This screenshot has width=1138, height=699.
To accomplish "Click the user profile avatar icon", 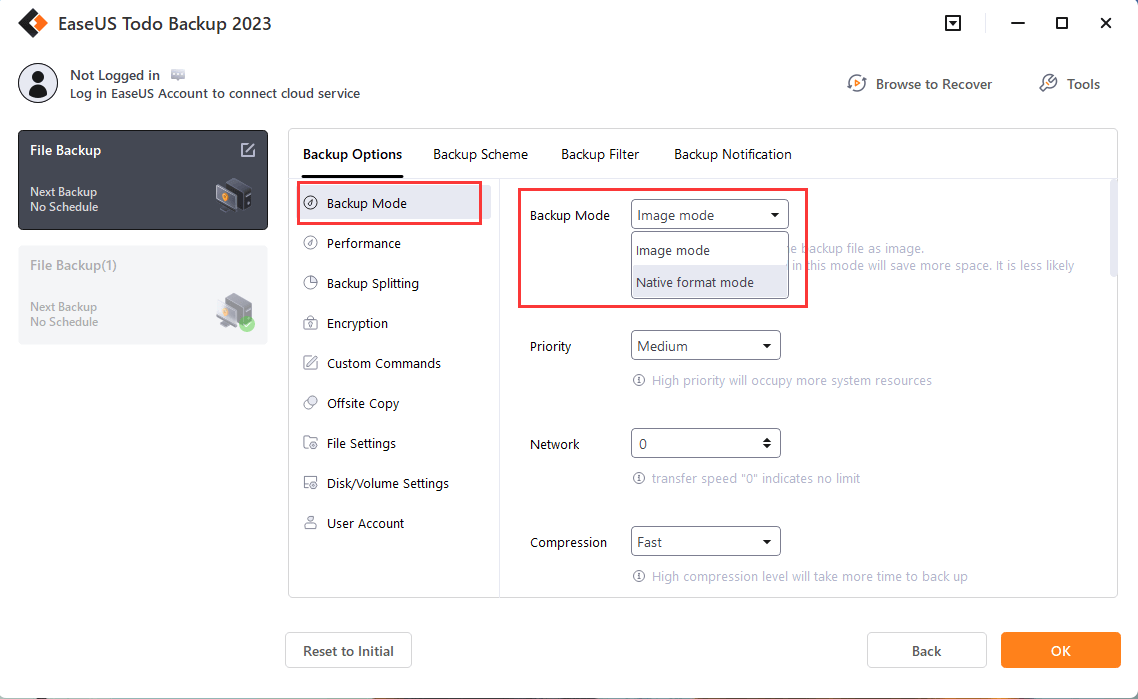I will click(x=38, y=83).
